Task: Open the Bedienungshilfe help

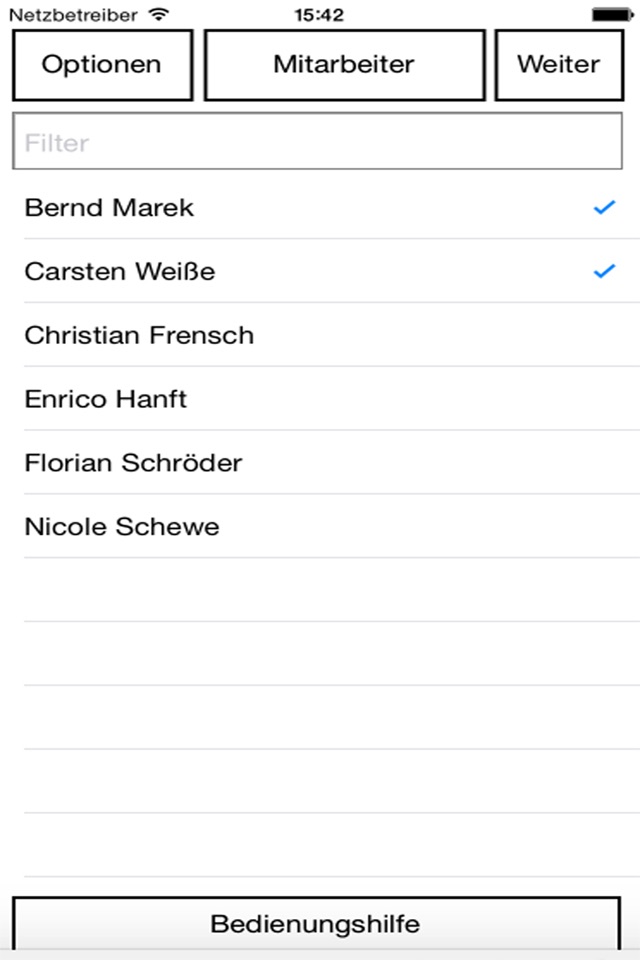Action: (x=316, y=923)
